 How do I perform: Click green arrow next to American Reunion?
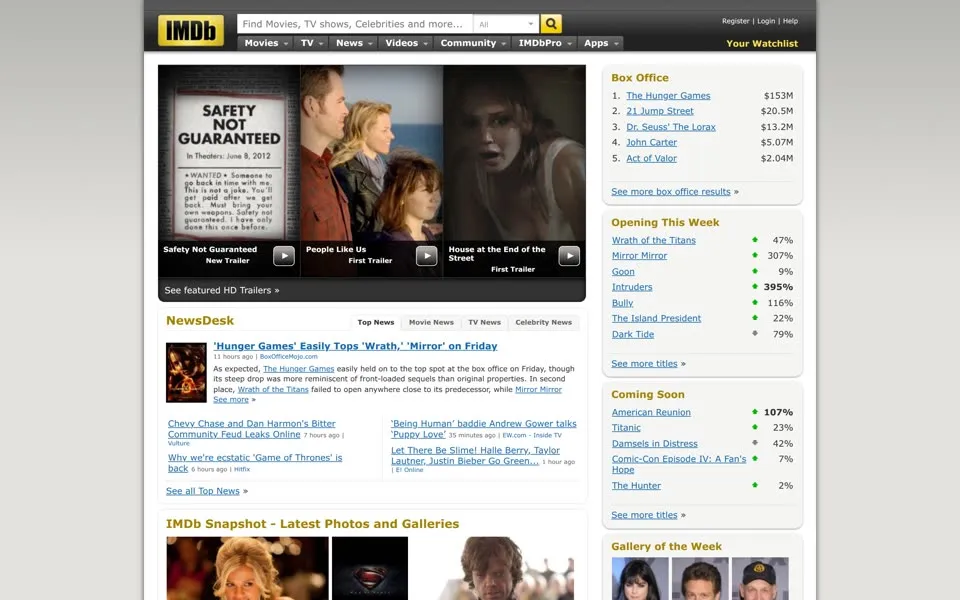pos(755,411)
